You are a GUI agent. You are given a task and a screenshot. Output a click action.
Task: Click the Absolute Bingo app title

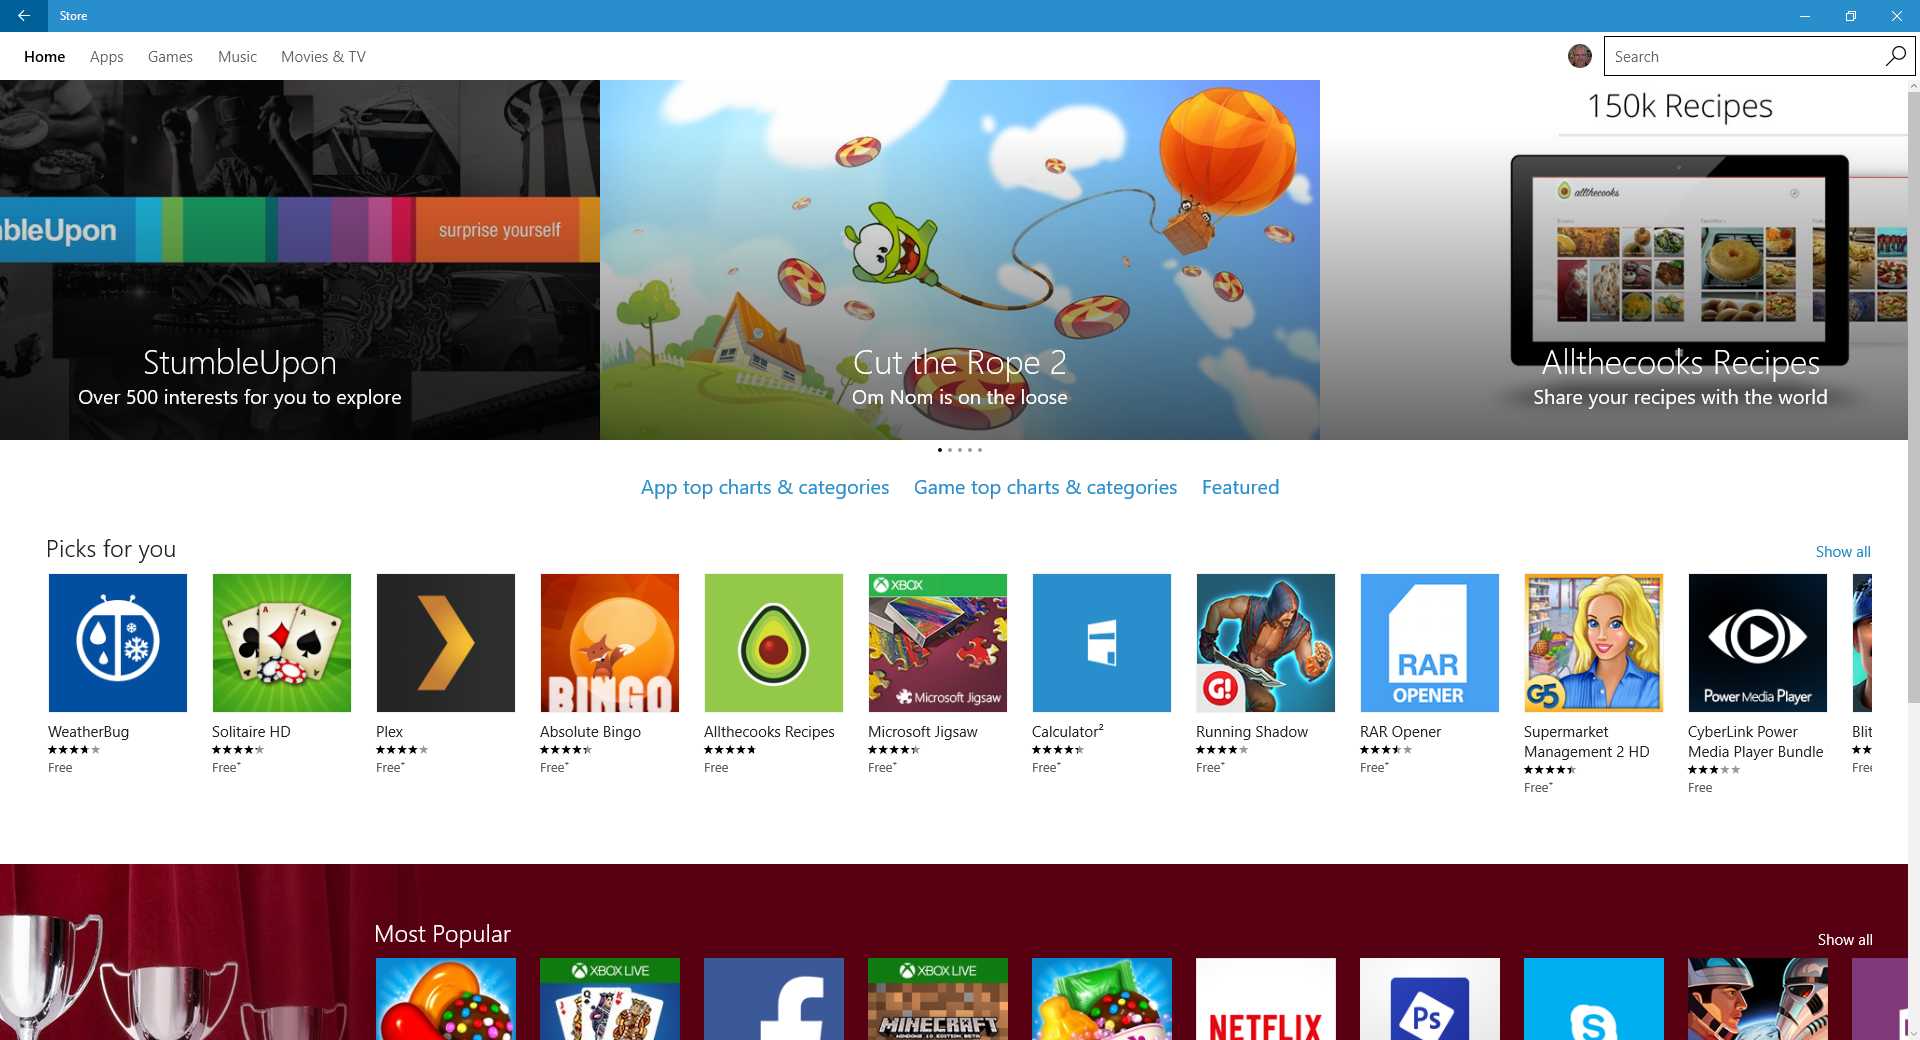pyautogui.click(x=590, y=732)
